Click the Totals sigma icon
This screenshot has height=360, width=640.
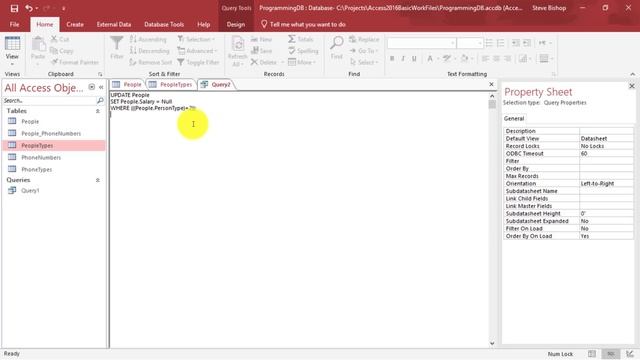pyautogui.click(x=292, y=39)
